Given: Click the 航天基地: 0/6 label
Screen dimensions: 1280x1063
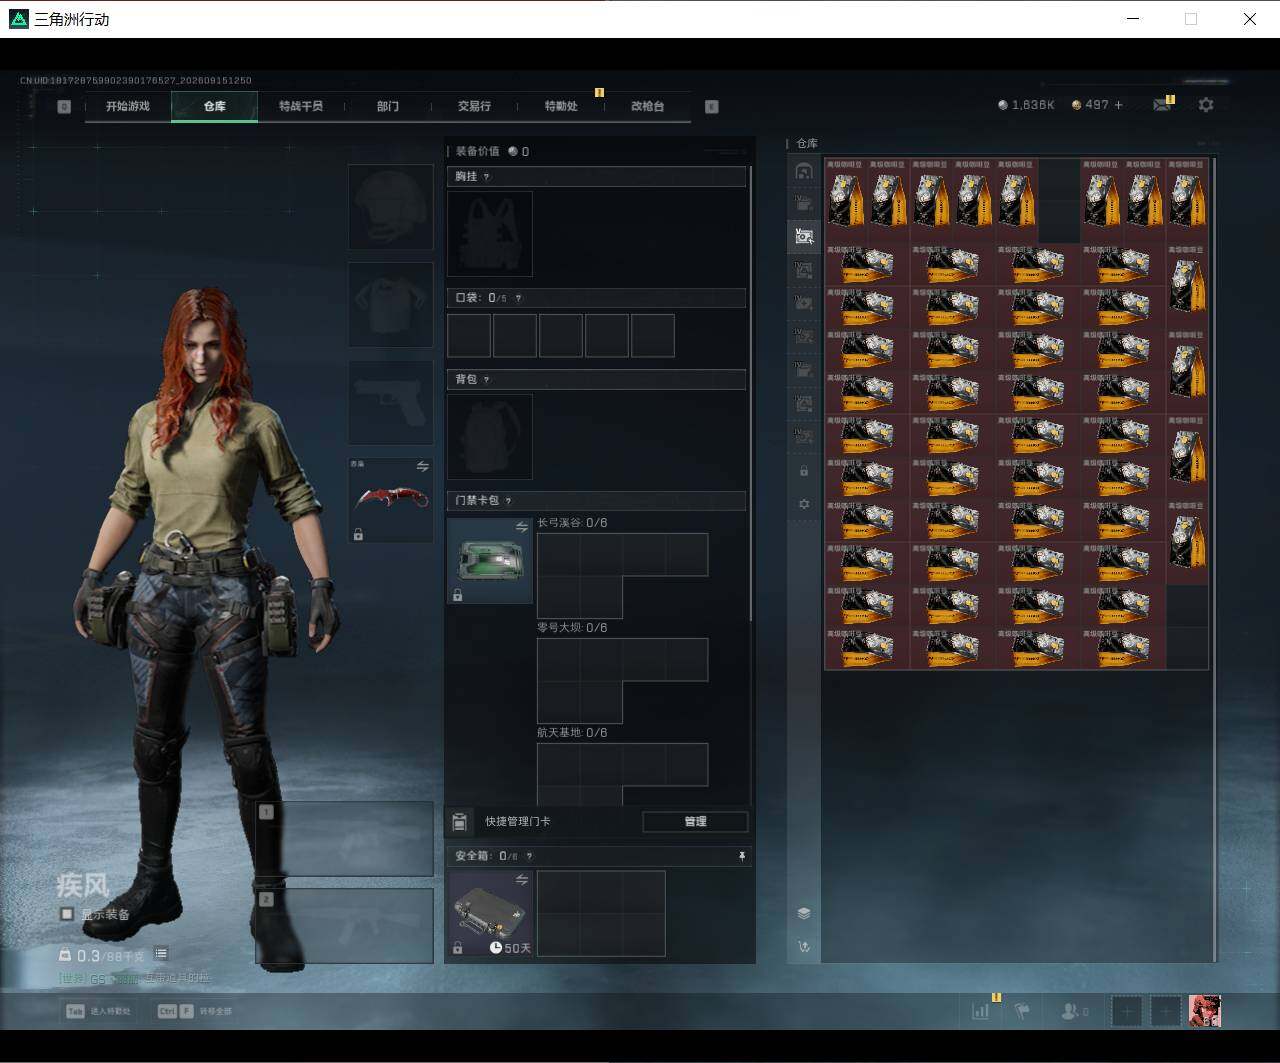Looking at the screenshot, I should point(572,733).
